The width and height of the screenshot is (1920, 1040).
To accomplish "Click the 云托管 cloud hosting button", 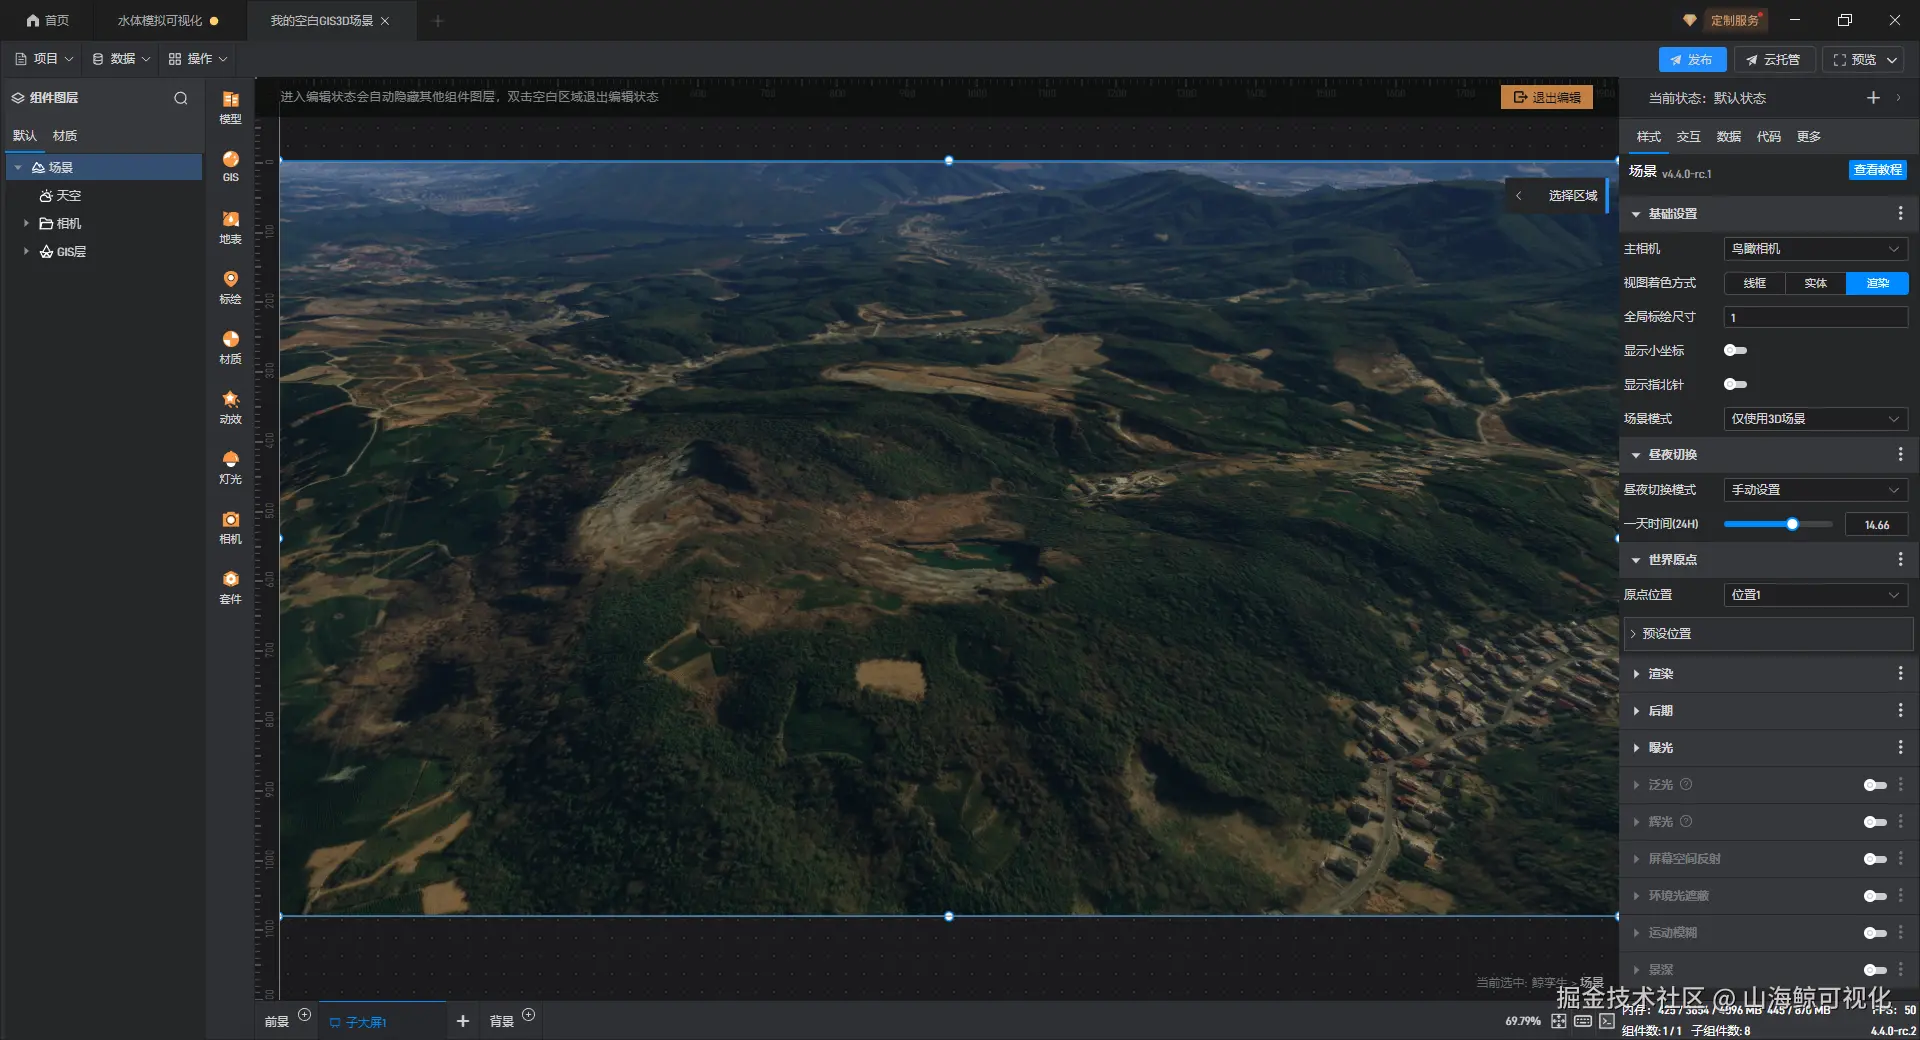I will click(1774, 59).
